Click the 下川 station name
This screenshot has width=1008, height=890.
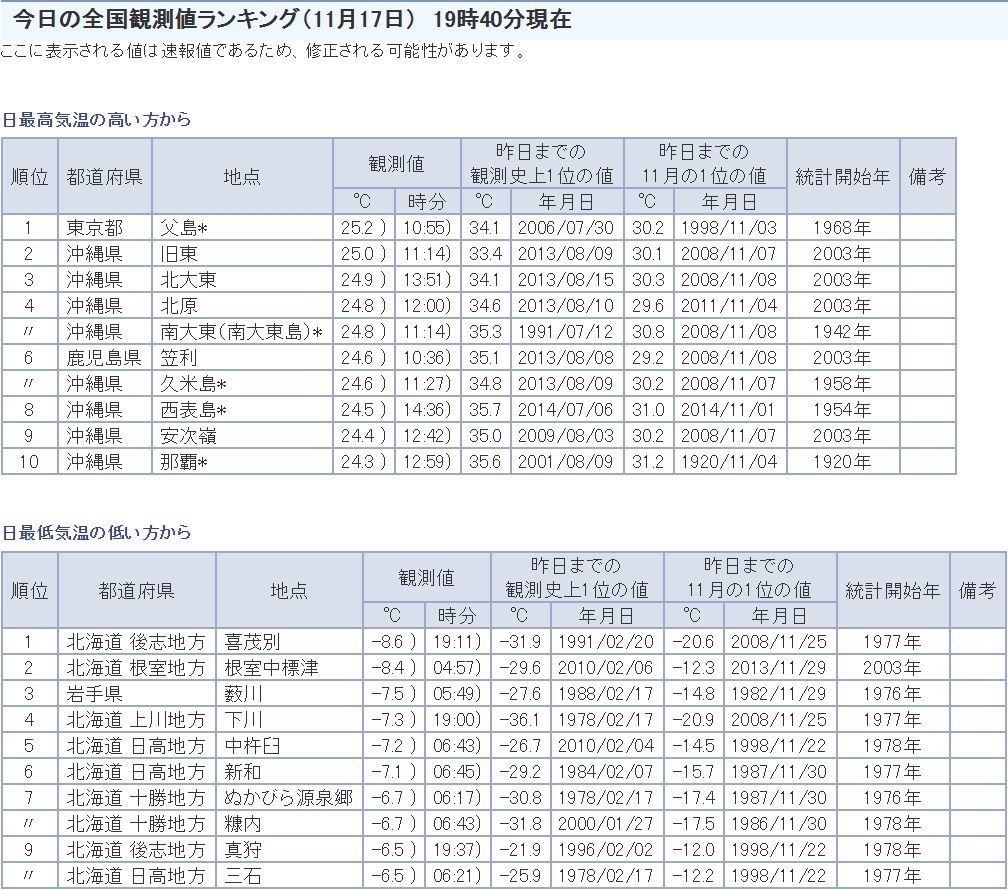tap(243, 720)
